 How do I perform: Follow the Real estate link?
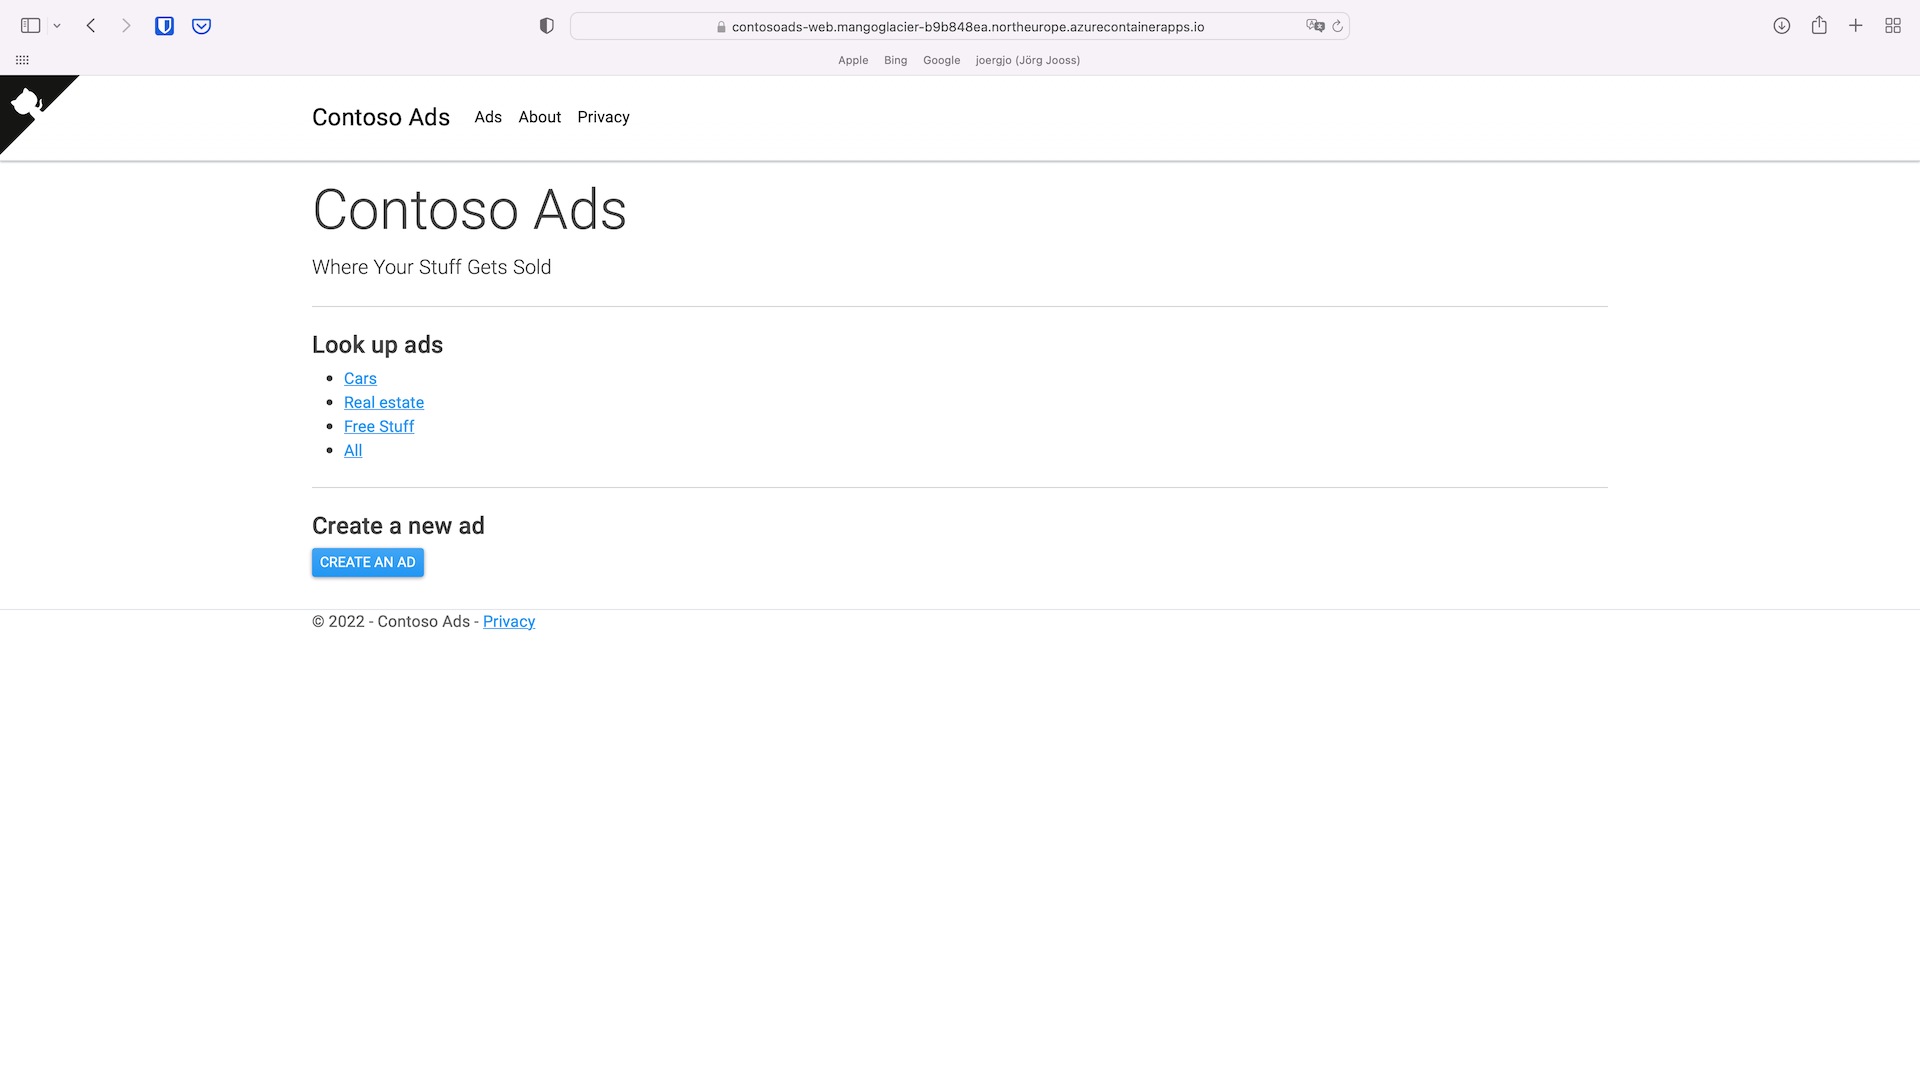[384, 402]
